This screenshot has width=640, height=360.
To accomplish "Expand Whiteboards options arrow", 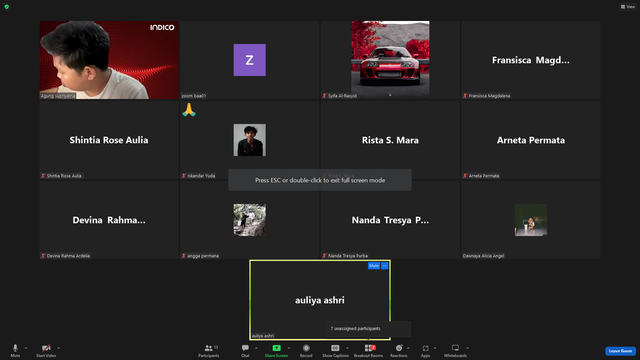I will (x=467, y=348).
